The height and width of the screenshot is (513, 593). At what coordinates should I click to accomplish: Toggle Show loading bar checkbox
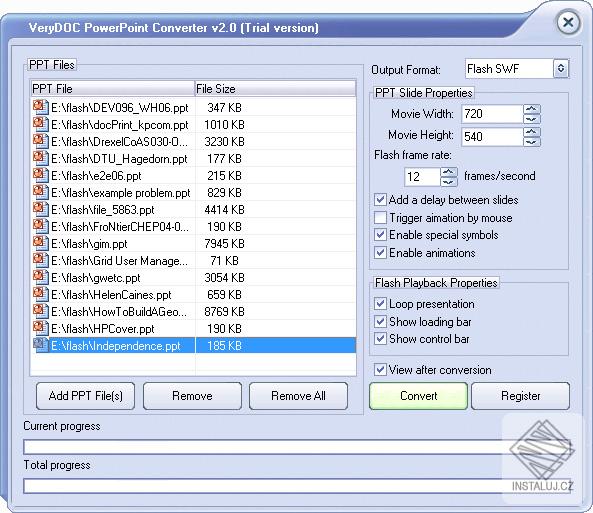380,322
